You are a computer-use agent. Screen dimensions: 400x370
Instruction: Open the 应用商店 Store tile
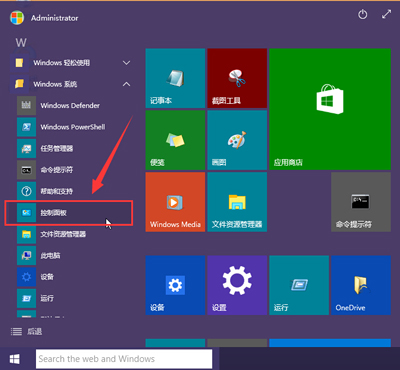click(330, 109)
